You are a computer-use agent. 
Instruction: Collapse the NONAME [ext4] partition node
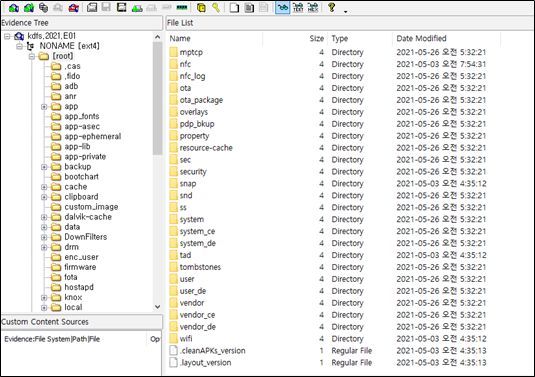click(x=19, y=46)
